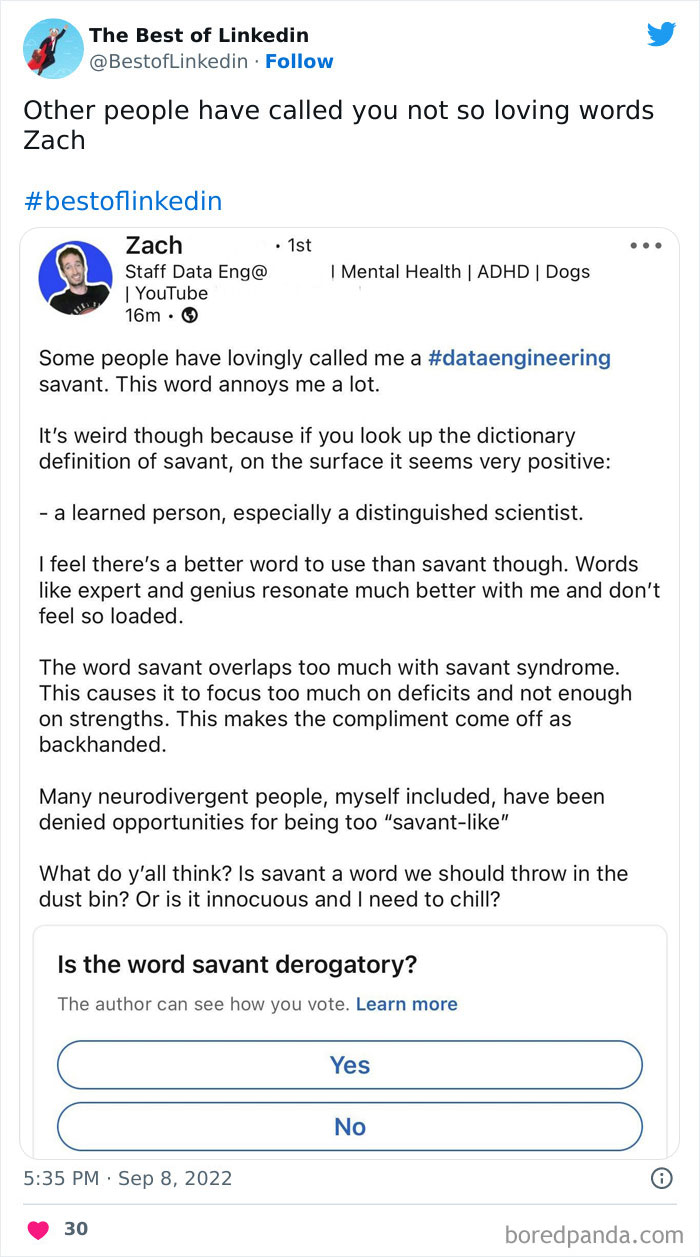Select No on the savant poll
The width and height of the screenshot is (700, 1257).
(x=349, y=1126)
